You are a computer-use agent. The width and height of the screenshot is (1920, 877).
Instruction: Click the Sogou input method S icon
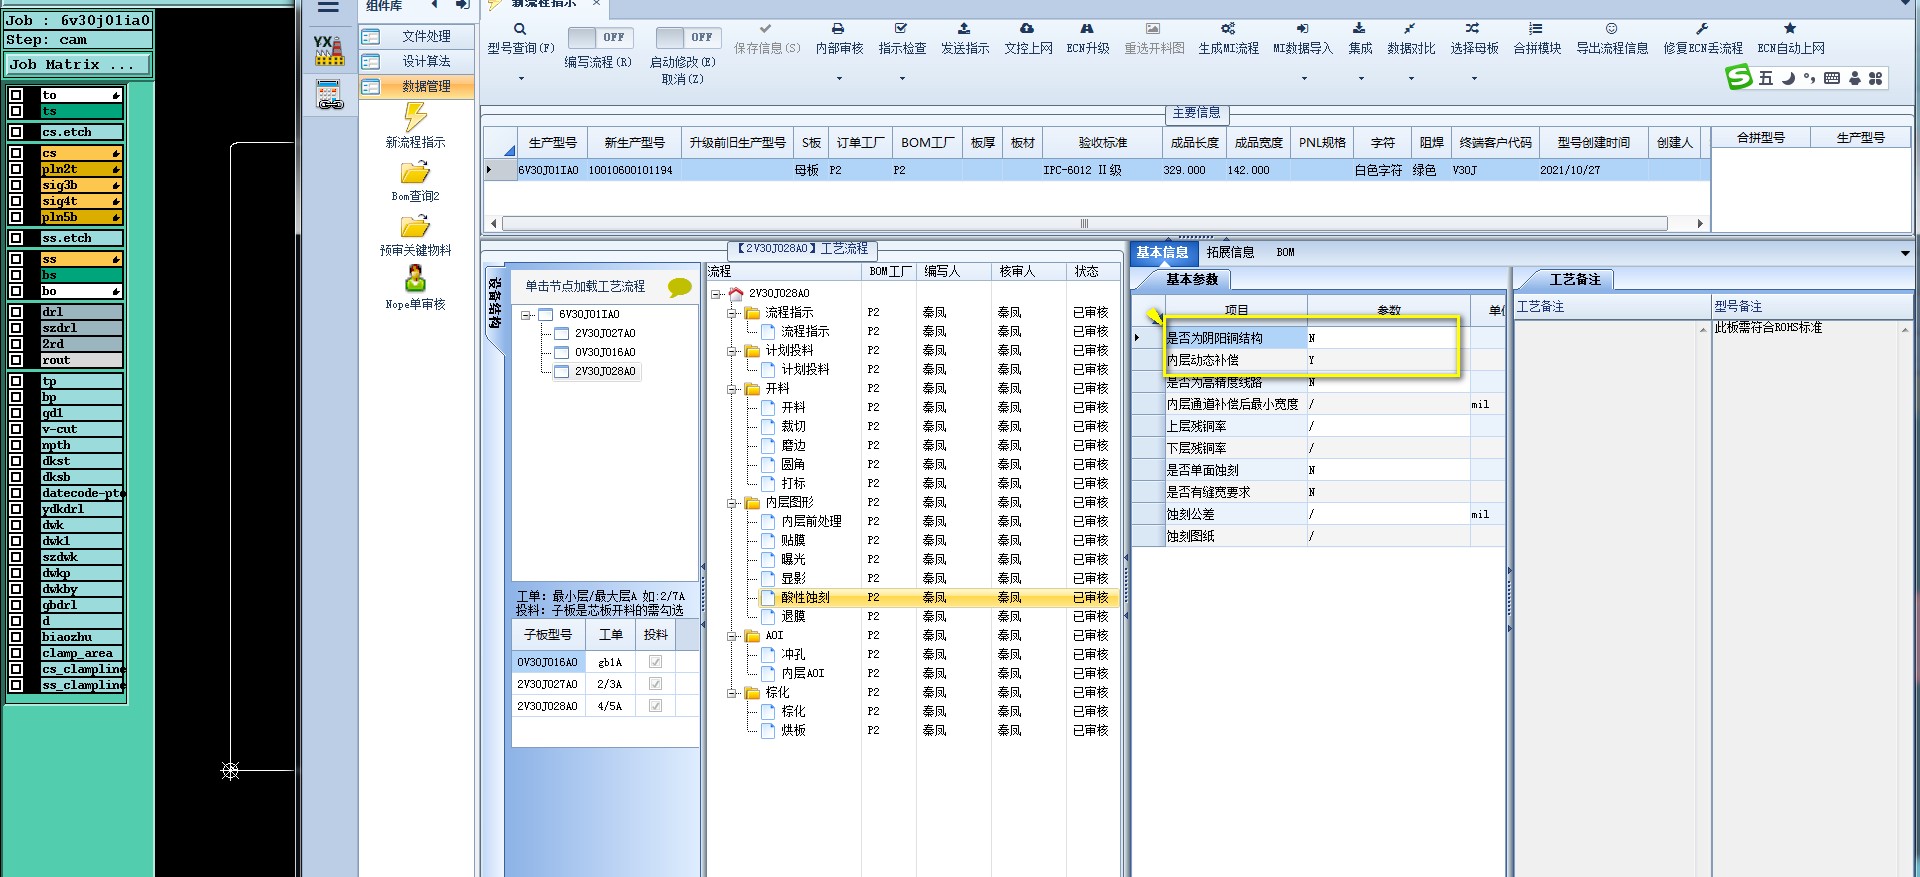tap(1739, 77)
